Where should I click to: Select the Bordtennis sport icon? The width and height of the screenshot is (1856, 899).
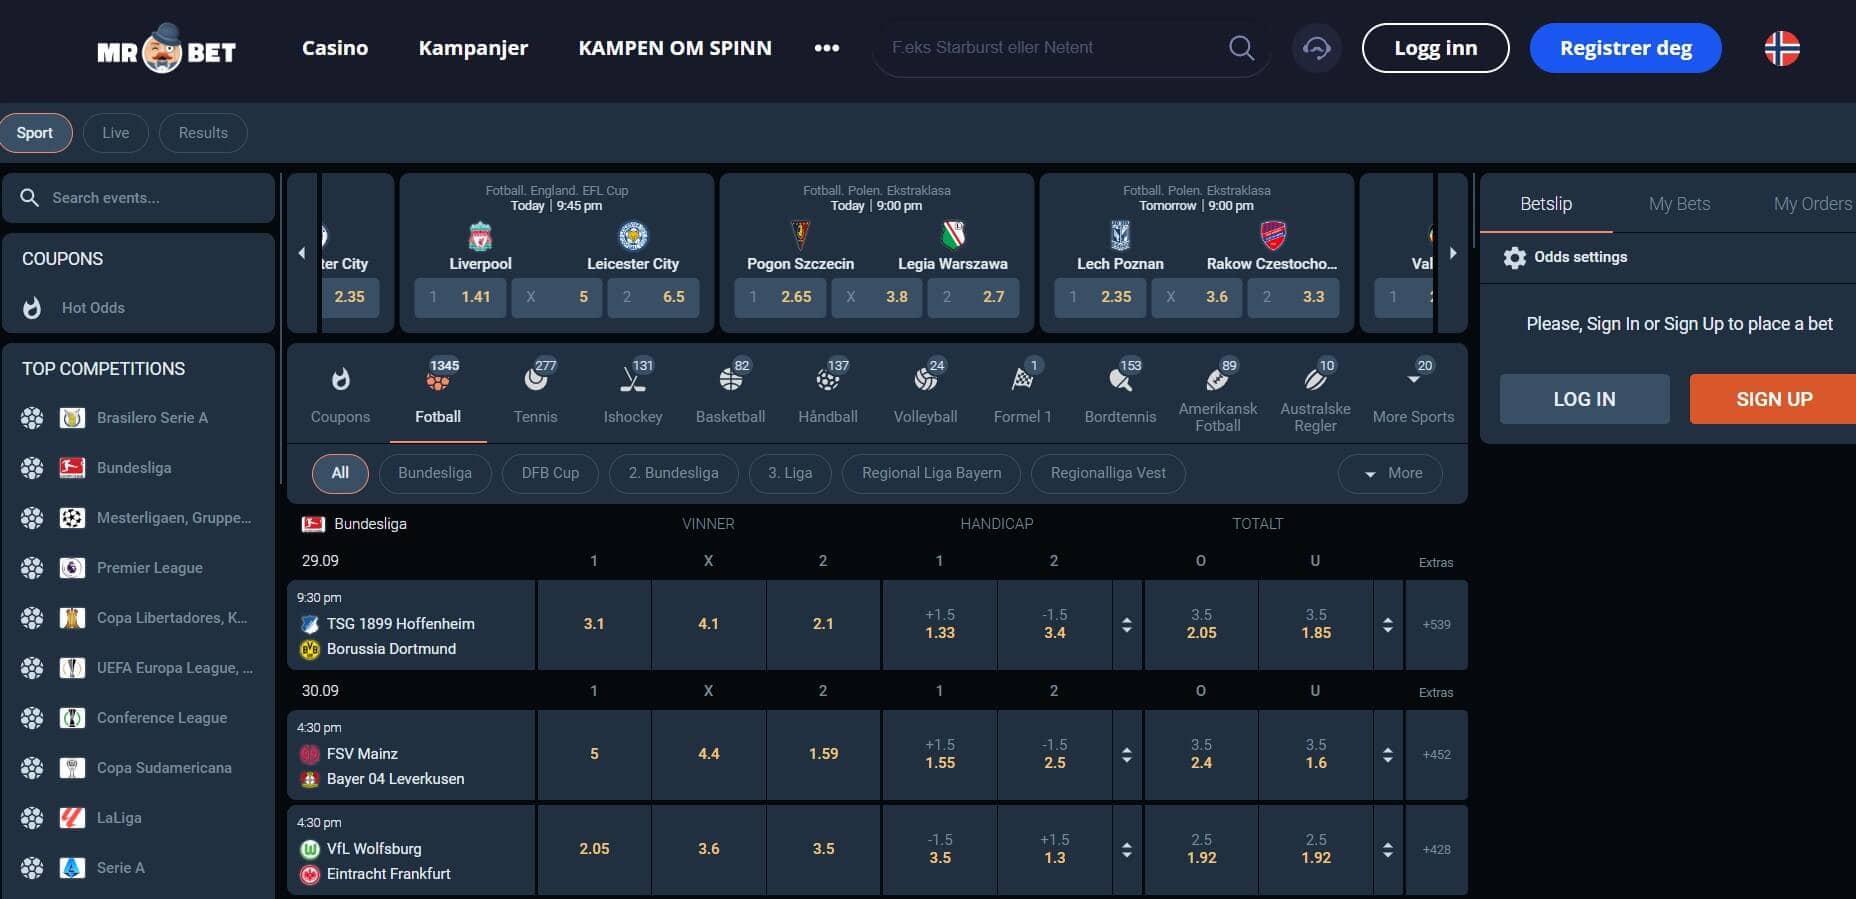(1120, 378)
